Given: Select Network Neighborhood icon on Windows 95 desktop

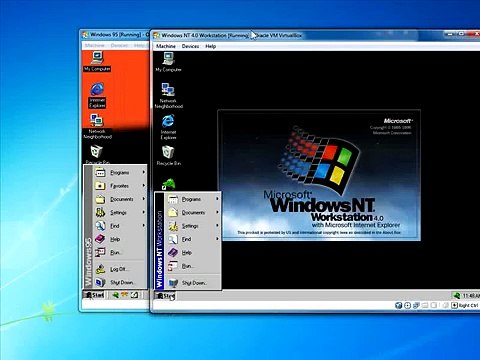Looking at the screenshot, I should point(97,126).
